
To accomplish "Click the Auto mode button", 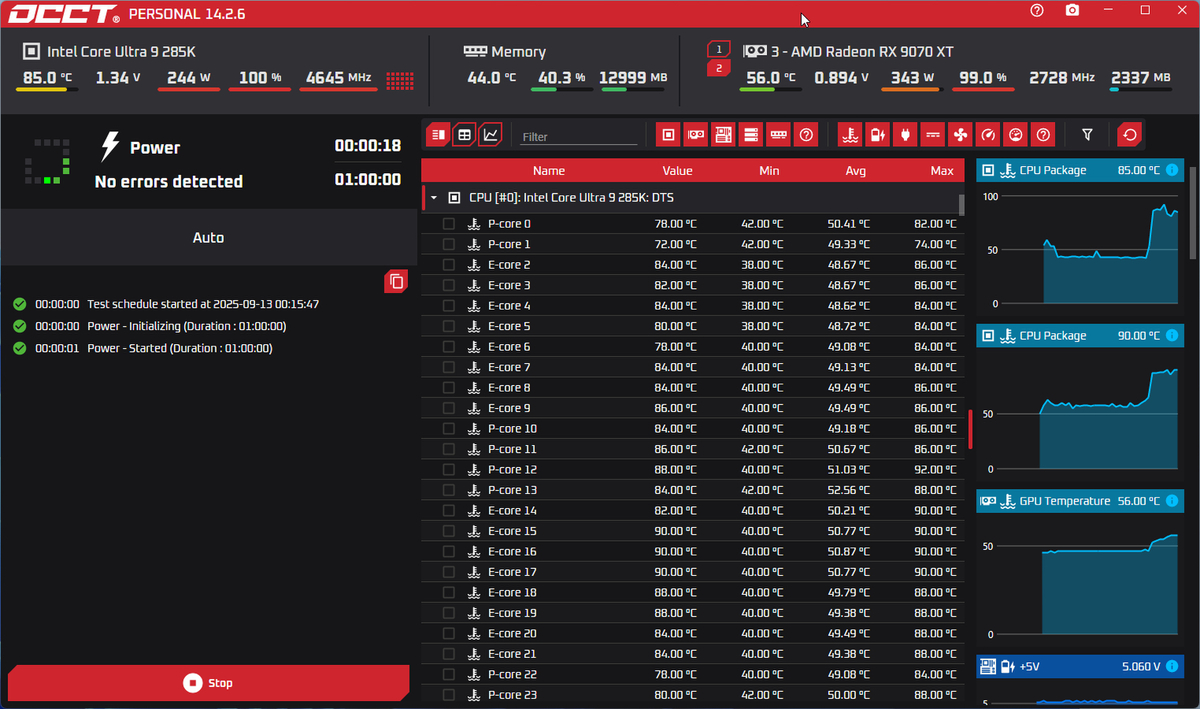I will coord(209,238).
